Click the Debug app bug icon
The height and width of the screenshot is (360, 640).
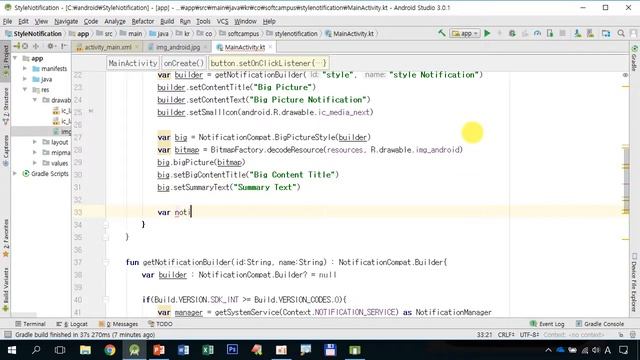pos(512,33)
